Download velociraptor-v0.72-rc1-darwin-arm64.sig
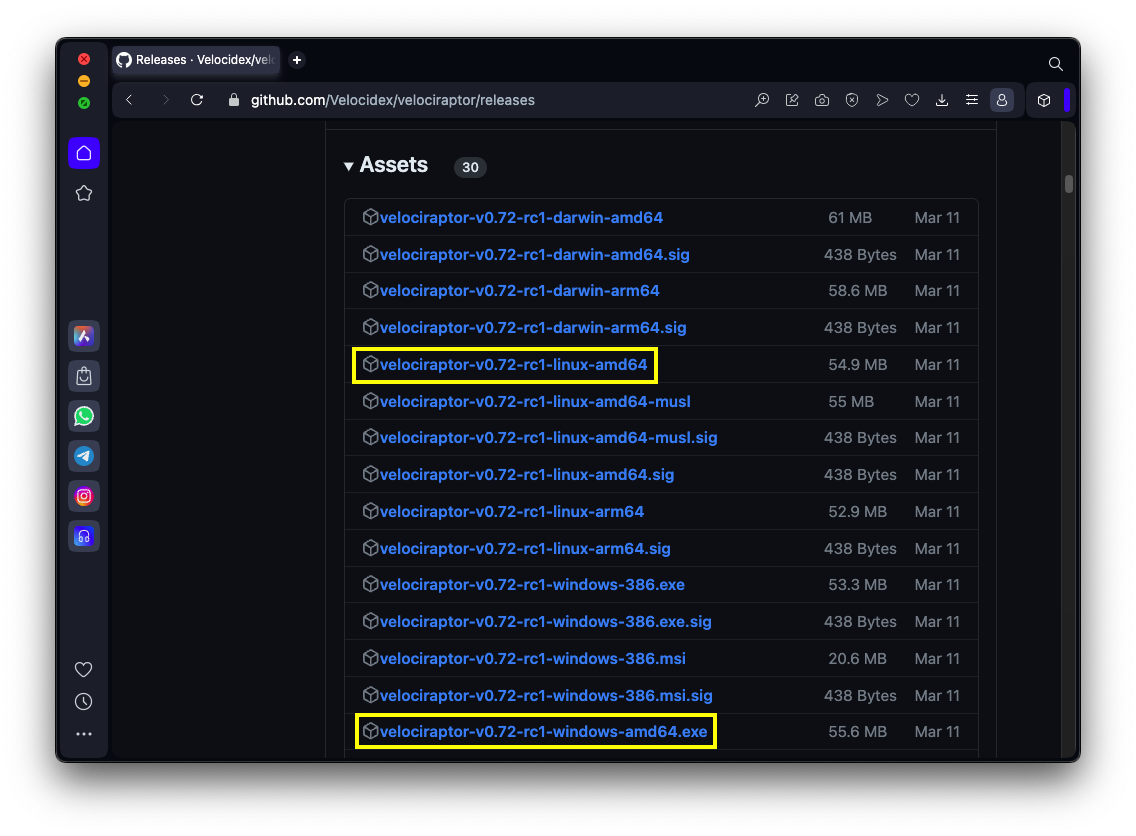 pyautogui.click(x=532, y=327)
